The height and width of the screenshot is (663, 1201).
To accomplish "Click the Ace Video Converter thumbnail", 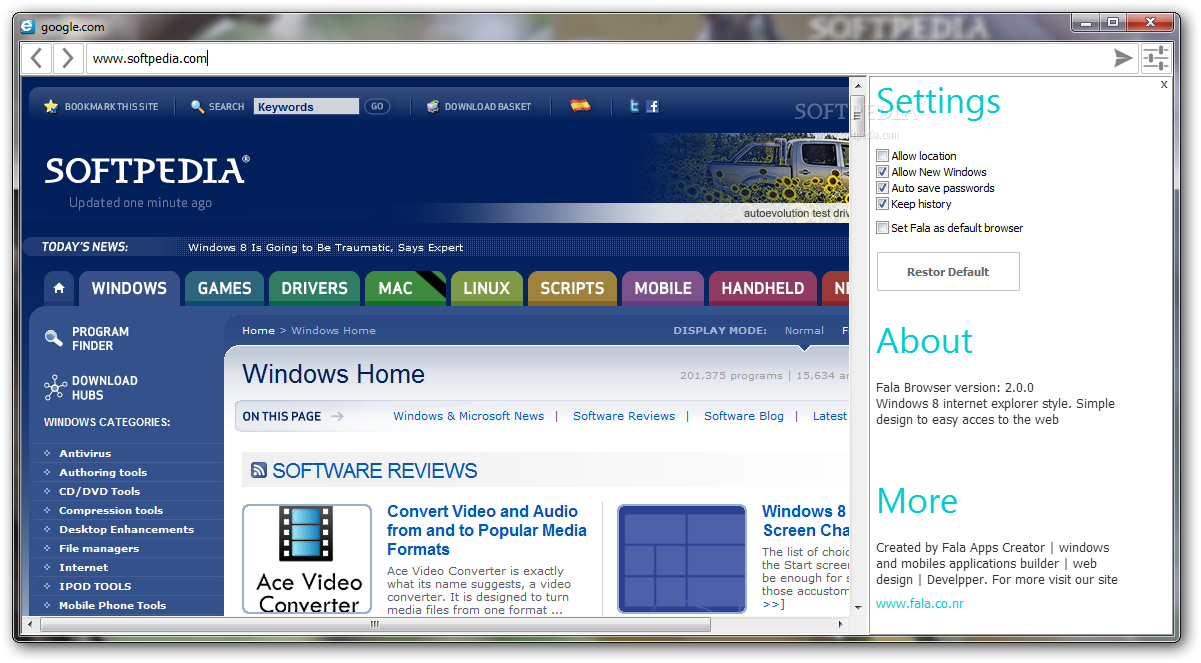I will (307, 559).
